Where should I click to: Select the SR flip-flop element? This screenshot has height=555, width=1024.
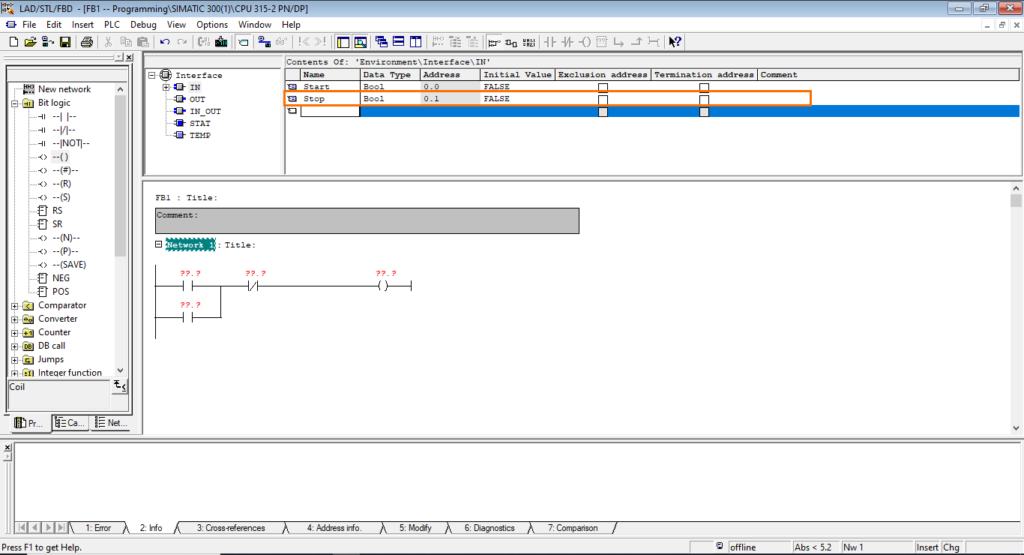[57, 224]
